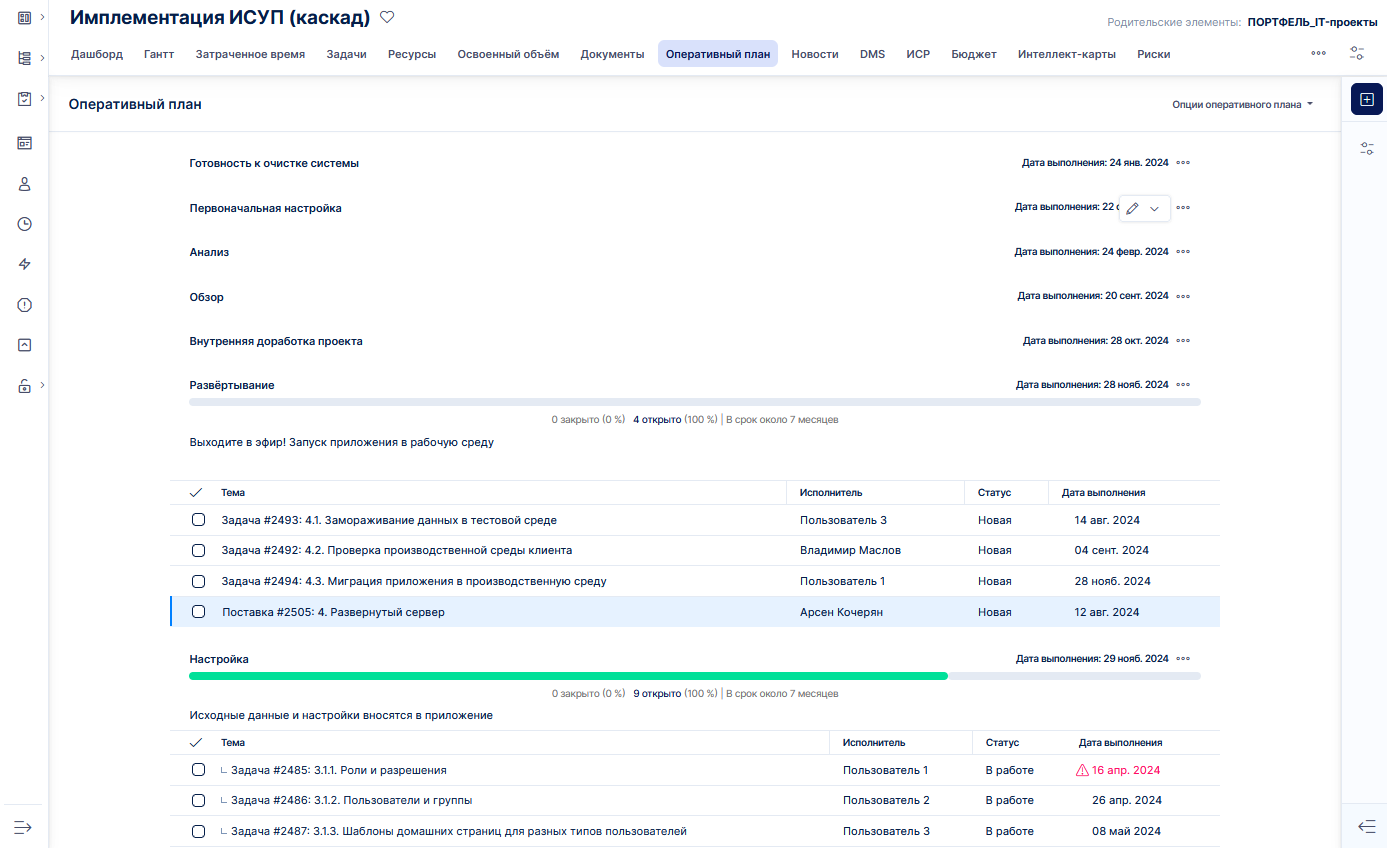Viewport: 1387px width, 848px height.
Task: Open the news card icon in left sidebar
Action: point(25,143)
